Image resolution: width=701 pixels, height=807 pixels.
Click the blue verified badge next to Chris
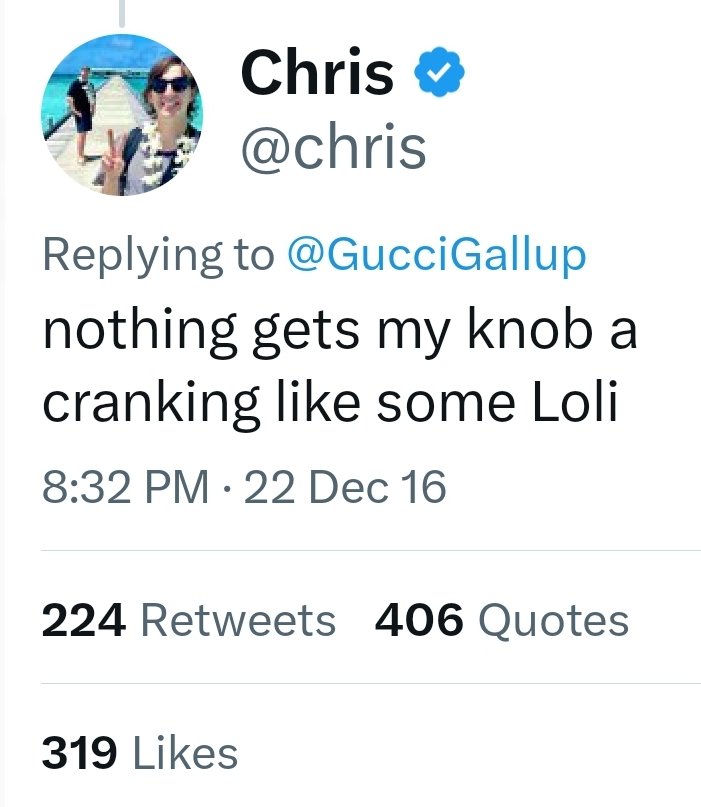coord(439,72)
